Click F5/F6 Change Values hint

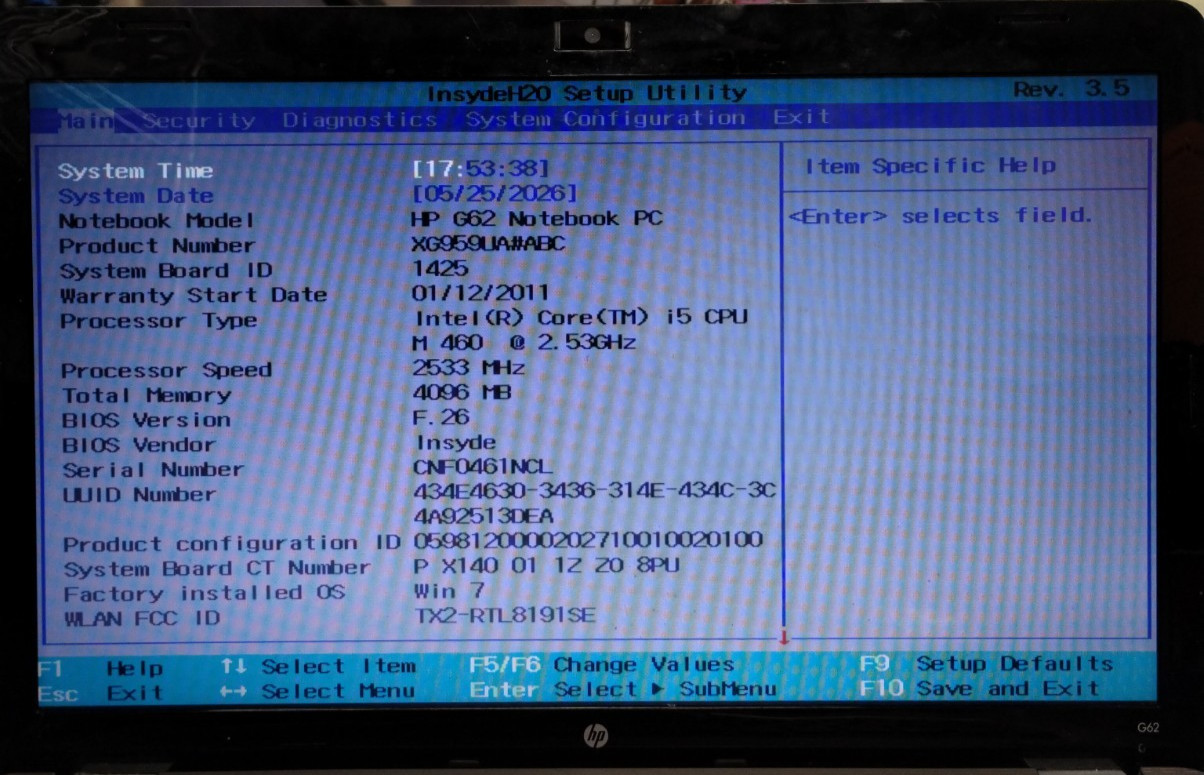[601, 665]
